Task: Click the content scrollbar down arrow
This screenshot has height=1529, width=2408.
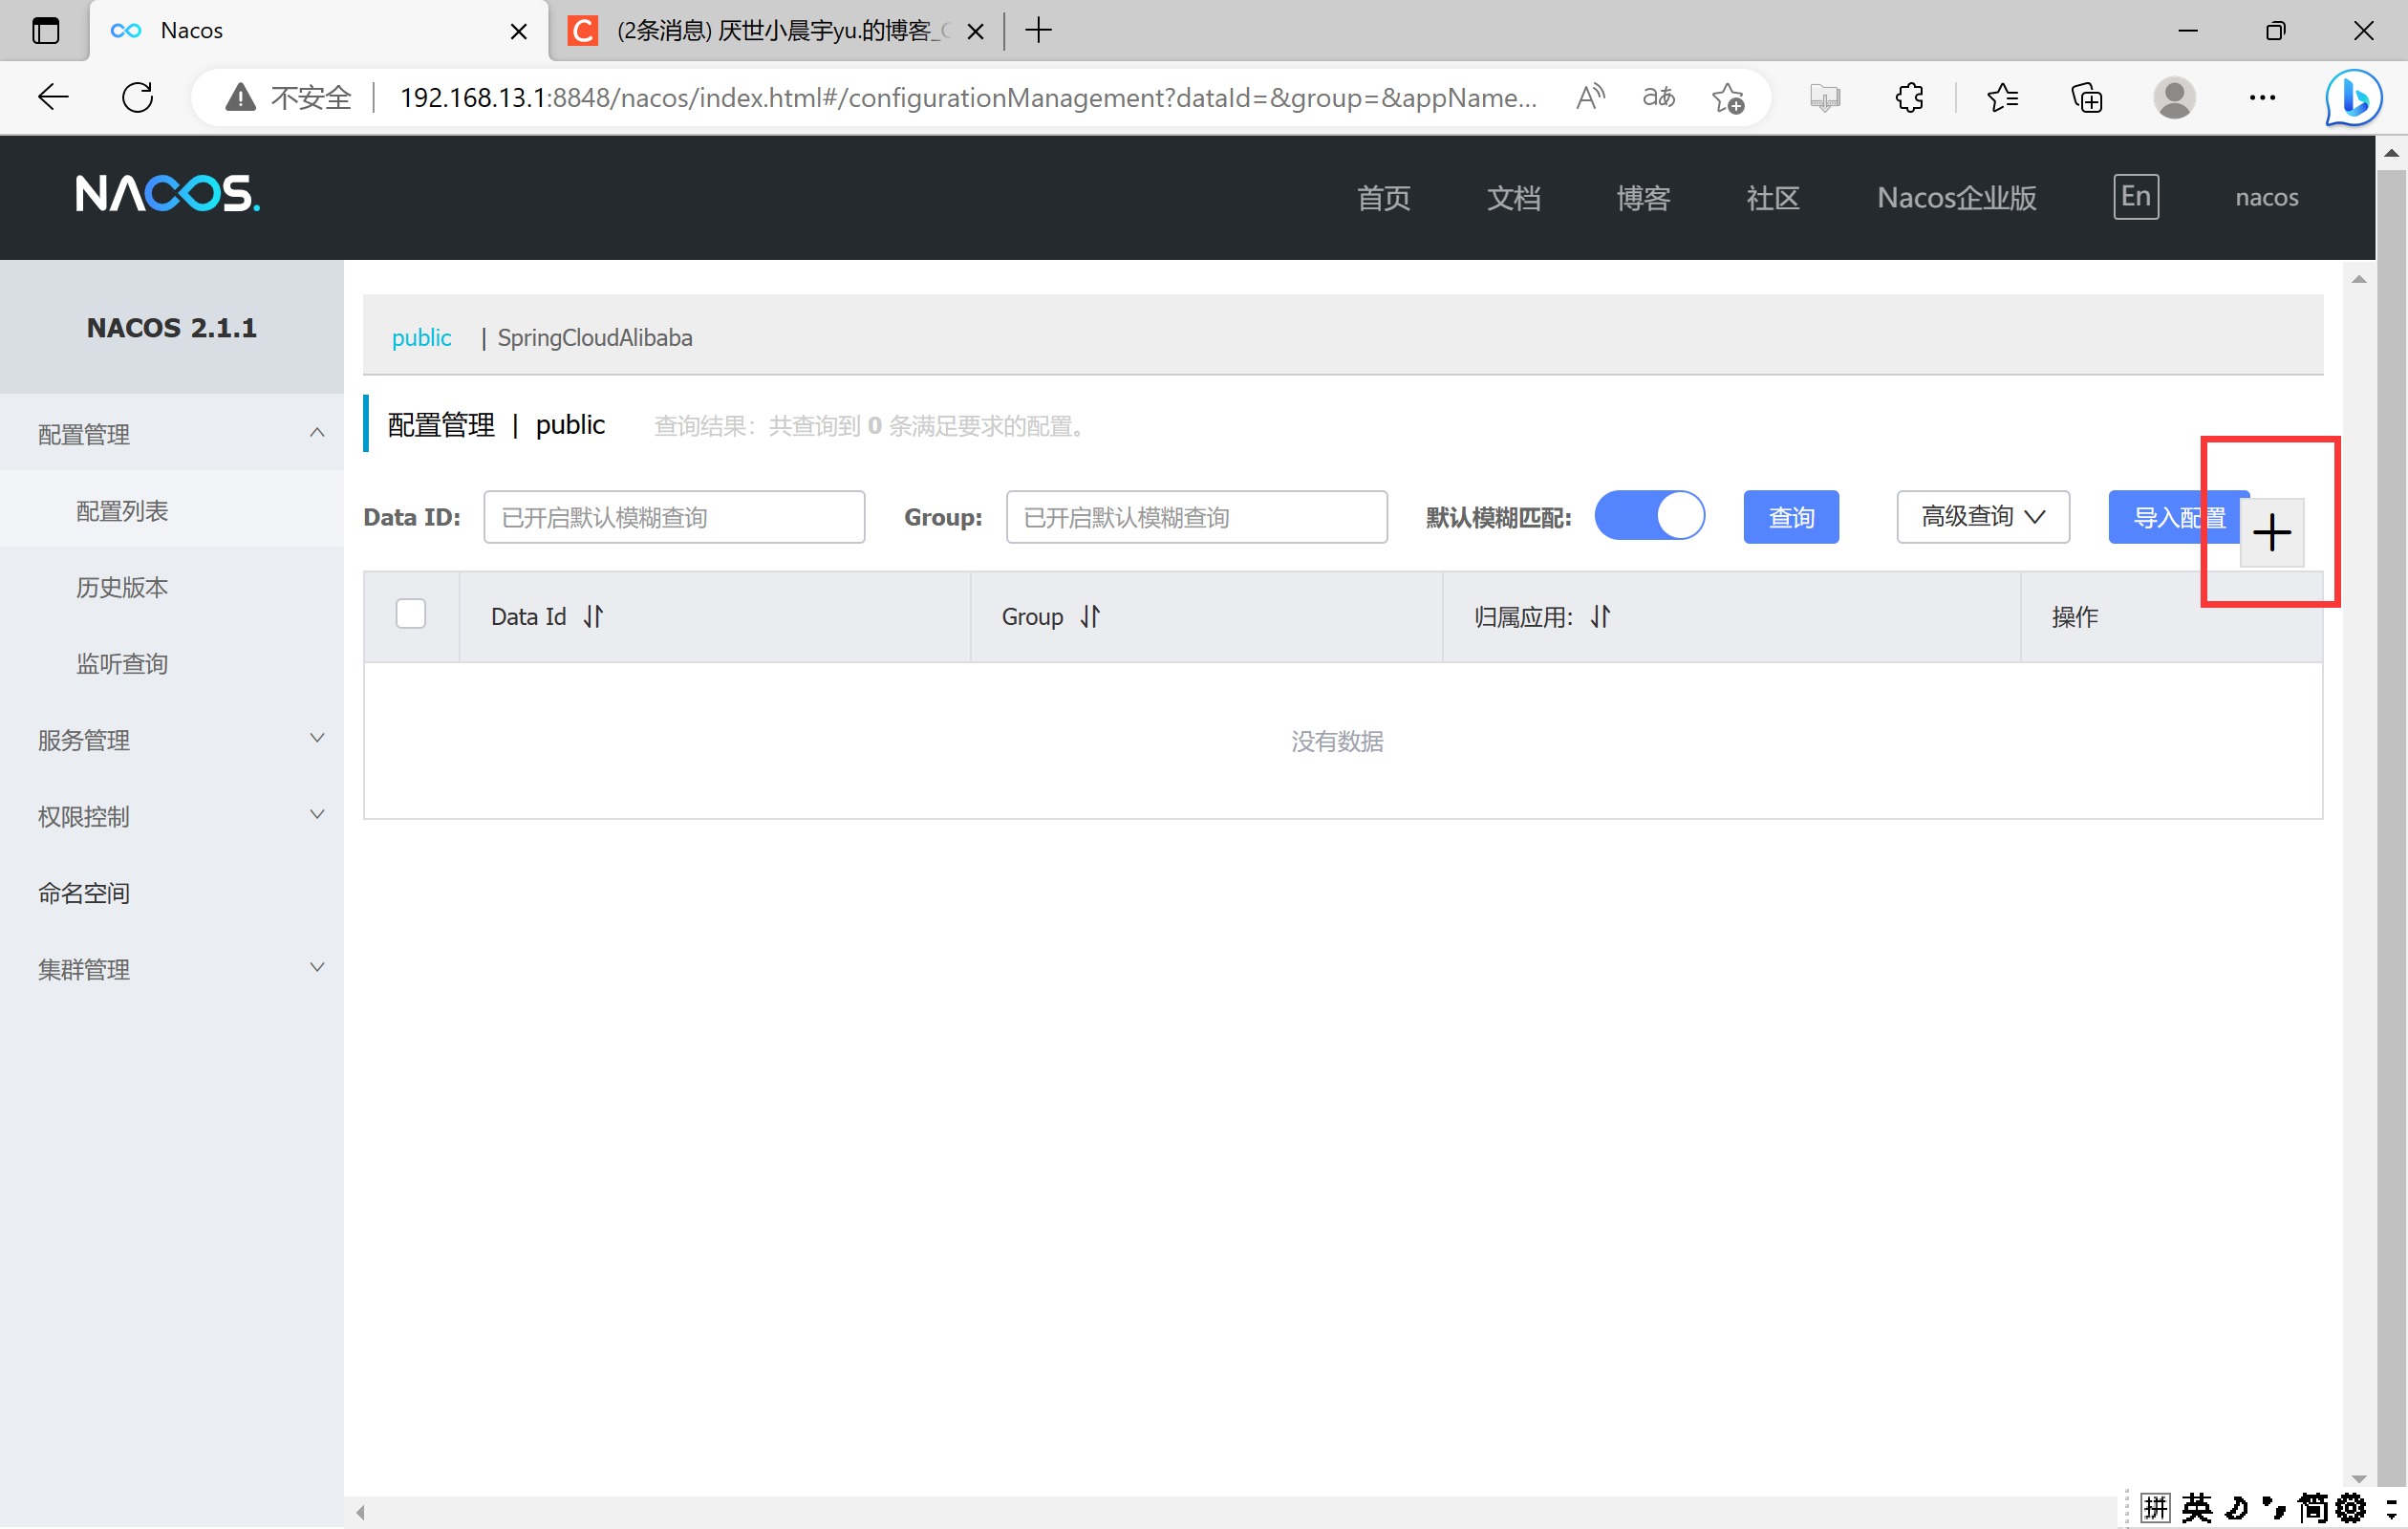Action: click(2359, 1478)
